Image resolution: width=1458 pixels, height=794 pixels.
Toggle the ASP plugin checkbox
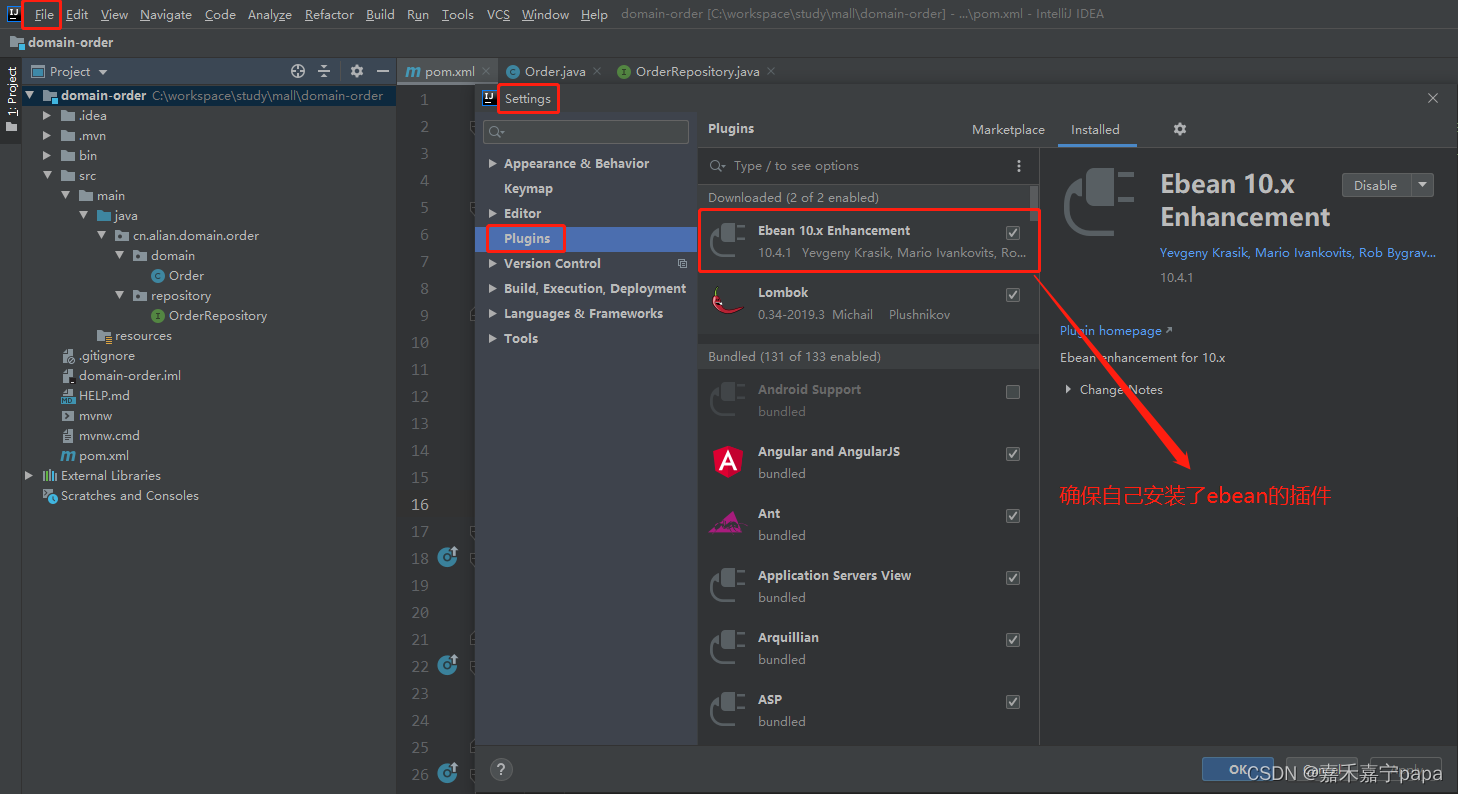click(x=1013, y=702)
